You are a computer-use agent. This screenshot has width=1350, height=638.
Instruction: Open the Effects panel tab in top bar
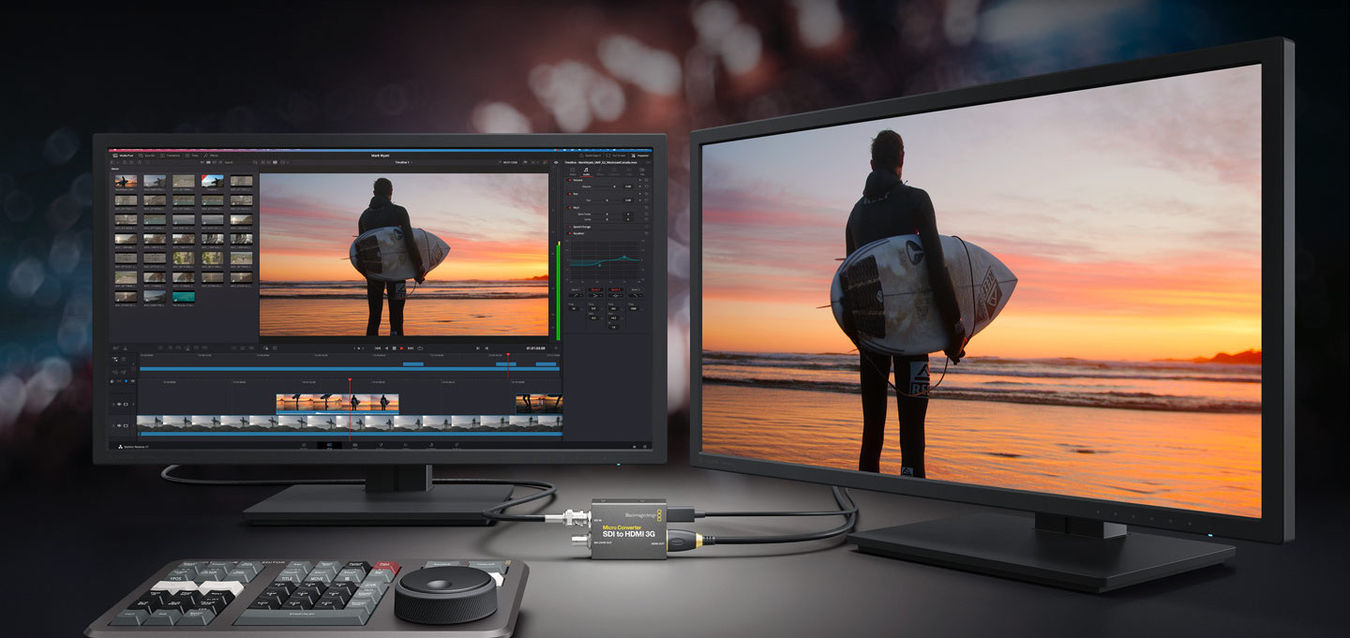click(211, 156)
